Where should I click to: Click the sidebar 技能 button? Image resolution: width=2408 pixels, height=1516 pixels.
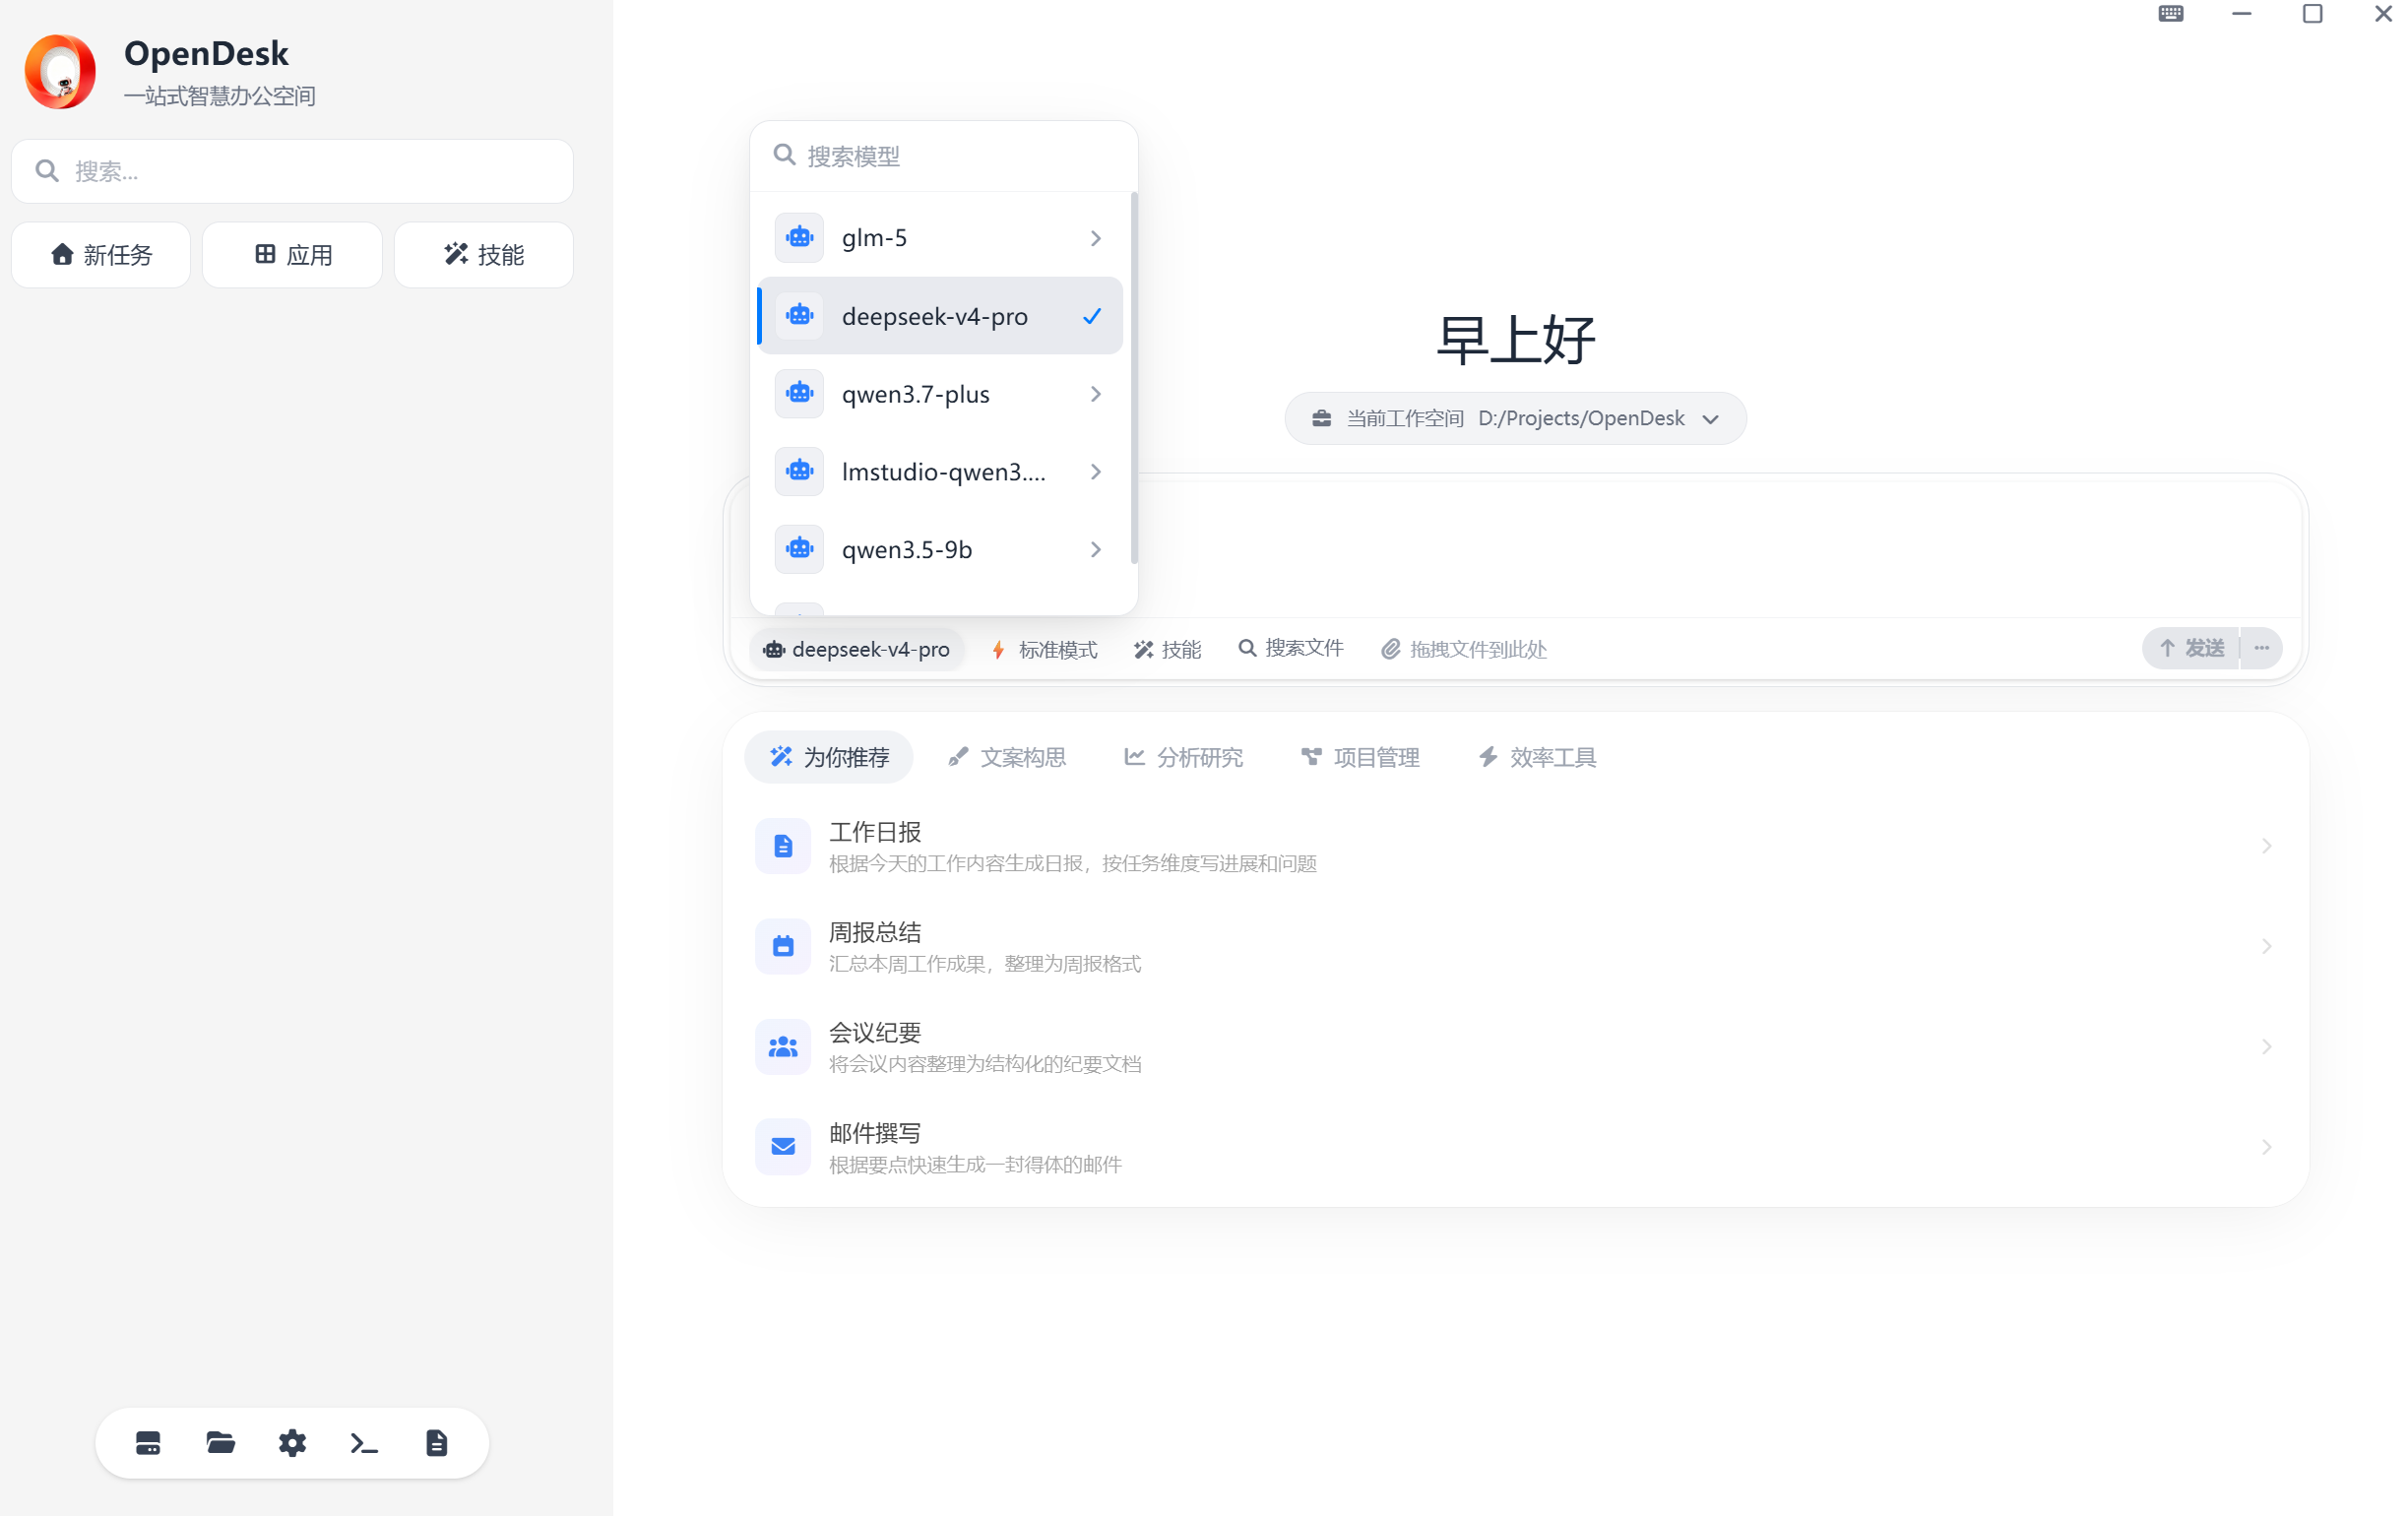(484, 255)
